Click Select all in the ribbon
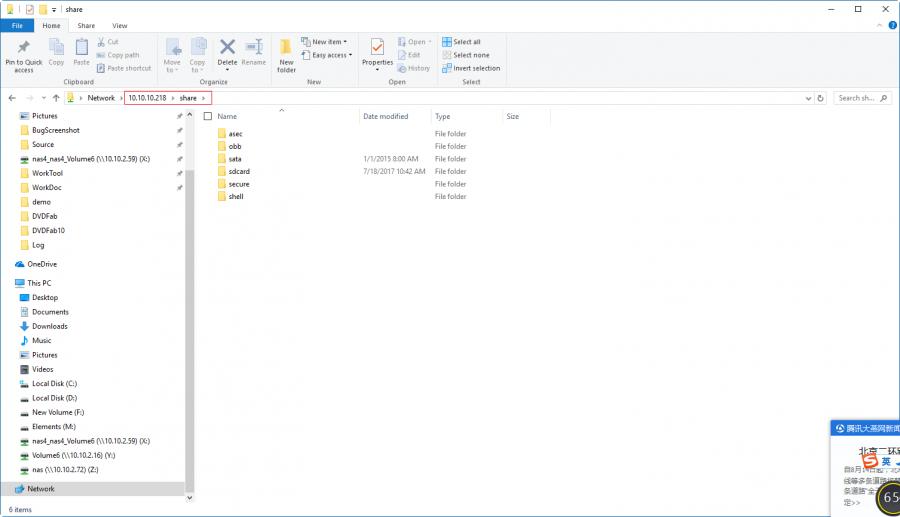Image resolution: width=900 pixels, height=517 pixels. click(x=461, y=42)
